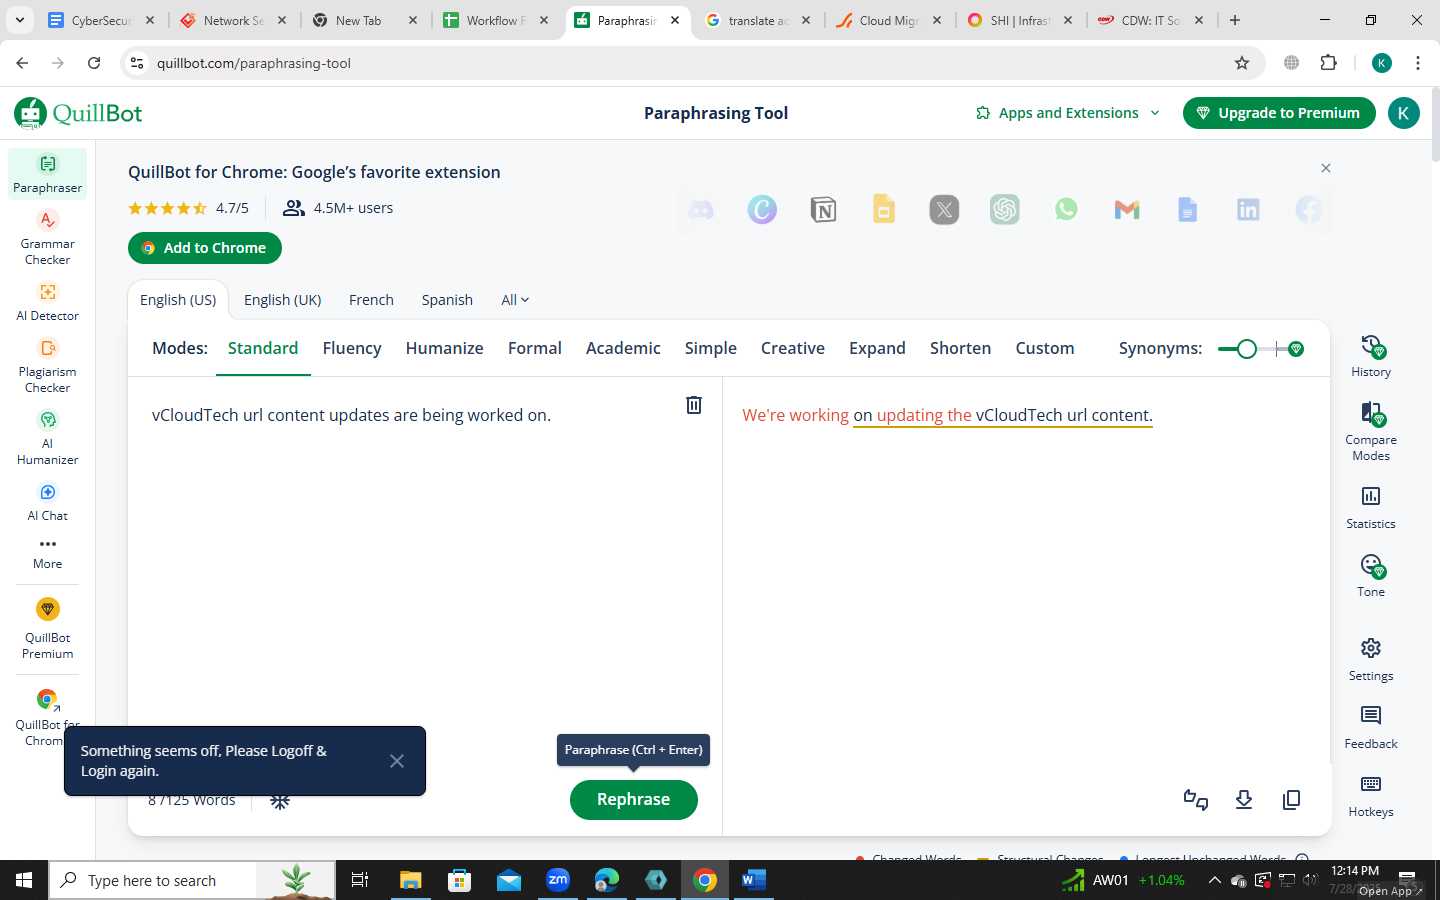The width and height of the screenshot is (1440, 900).
Task: Adjust the Synonyms slider handle
Action: [x=1246, y=349]
